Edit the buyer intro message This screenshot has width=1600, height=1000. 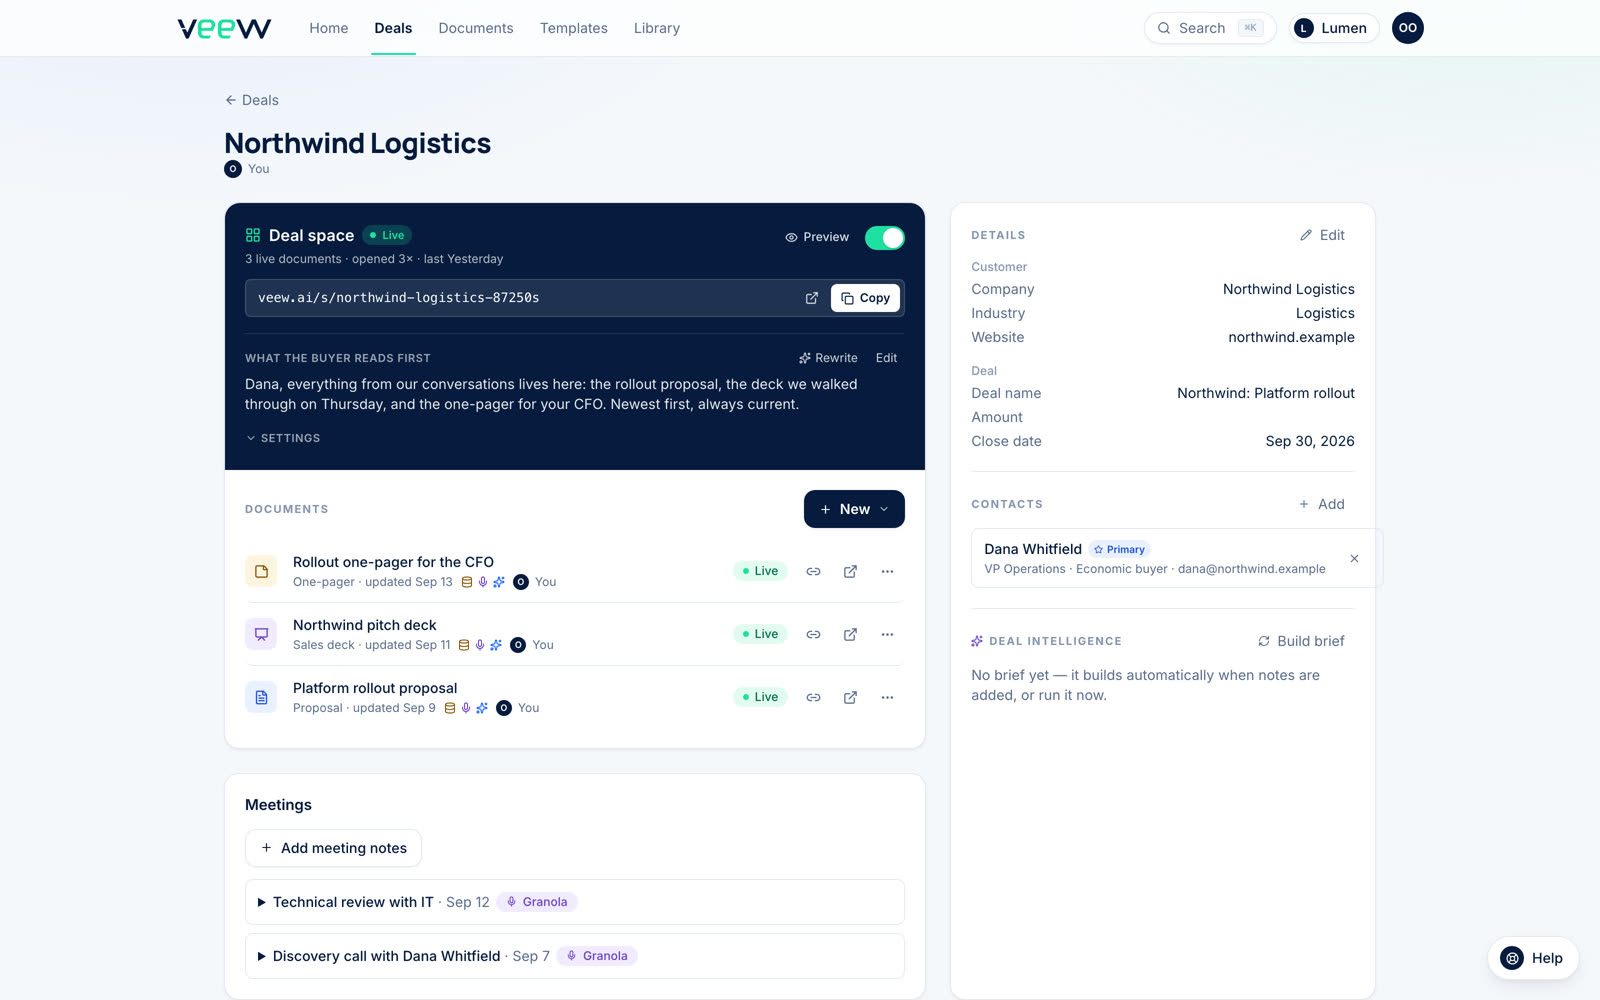(886, 358)
